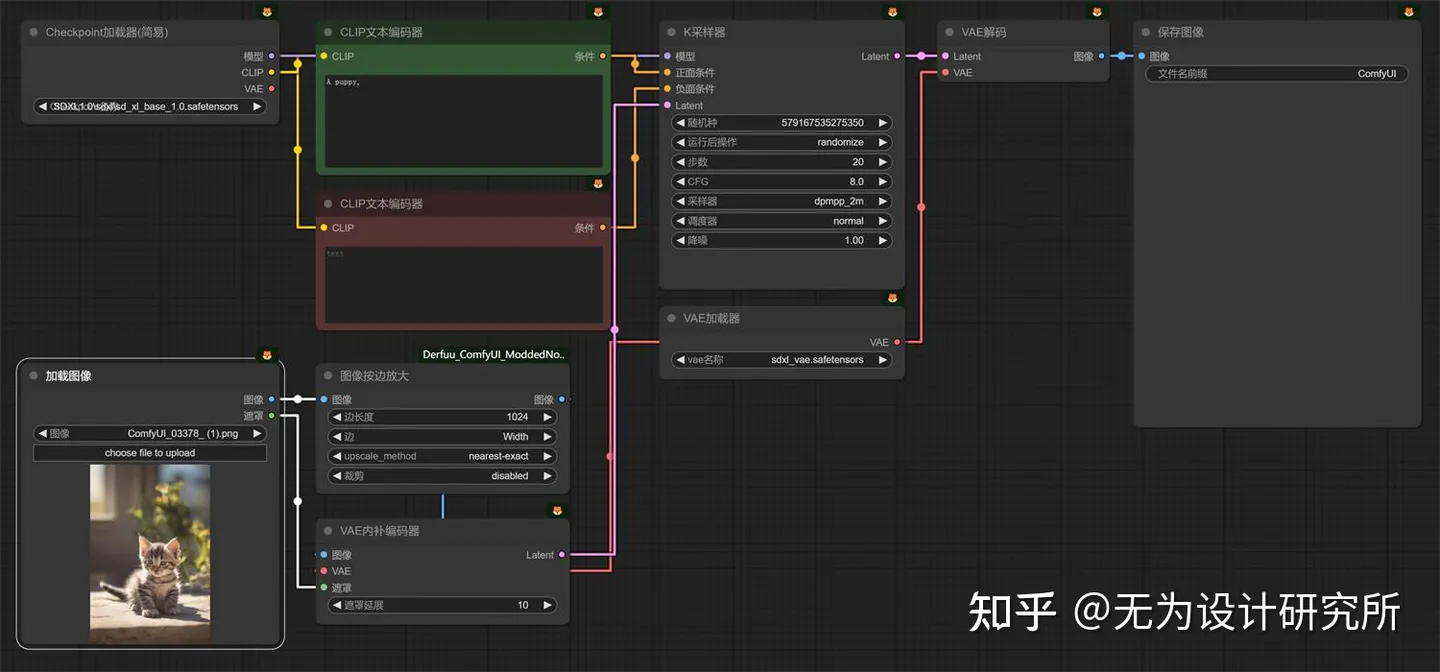The width and height of the screenshot is (1440, 672).
Task: Click the fox badge above the 保存图像 node
Action: [1409, 12]
